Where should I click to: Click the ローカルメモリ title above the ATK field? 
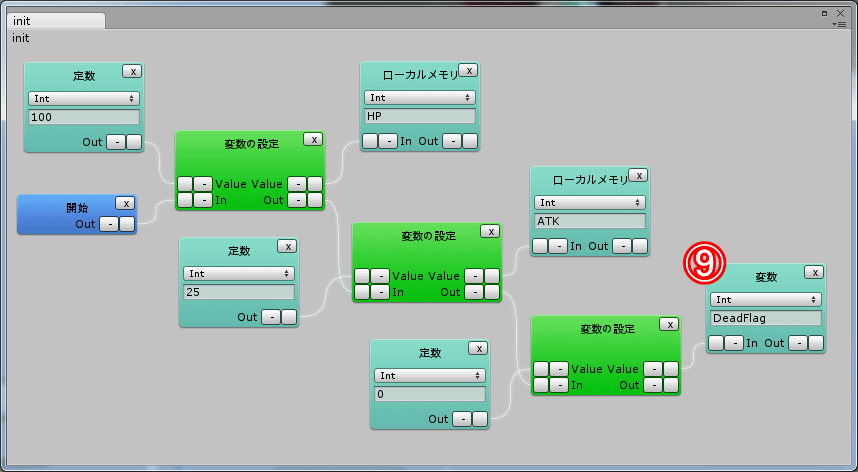click(590, 180)
